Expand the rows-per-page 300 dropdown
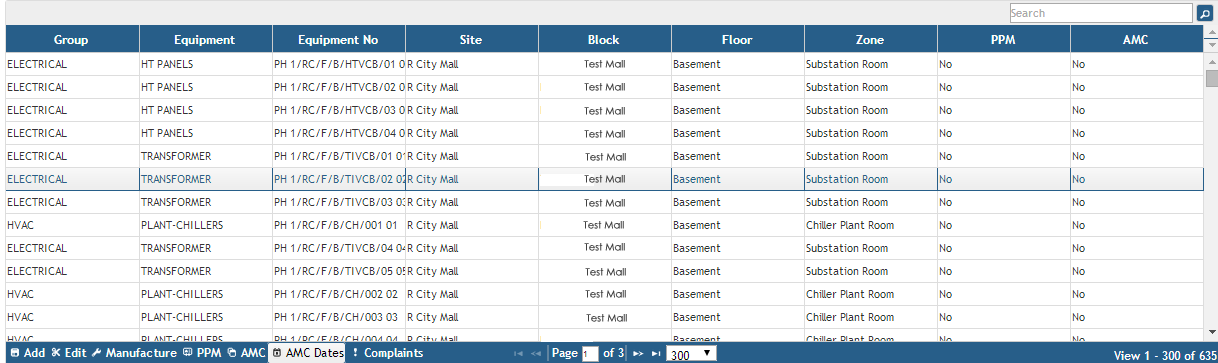This screenshot has width=1218, height=363. (691, 354)
